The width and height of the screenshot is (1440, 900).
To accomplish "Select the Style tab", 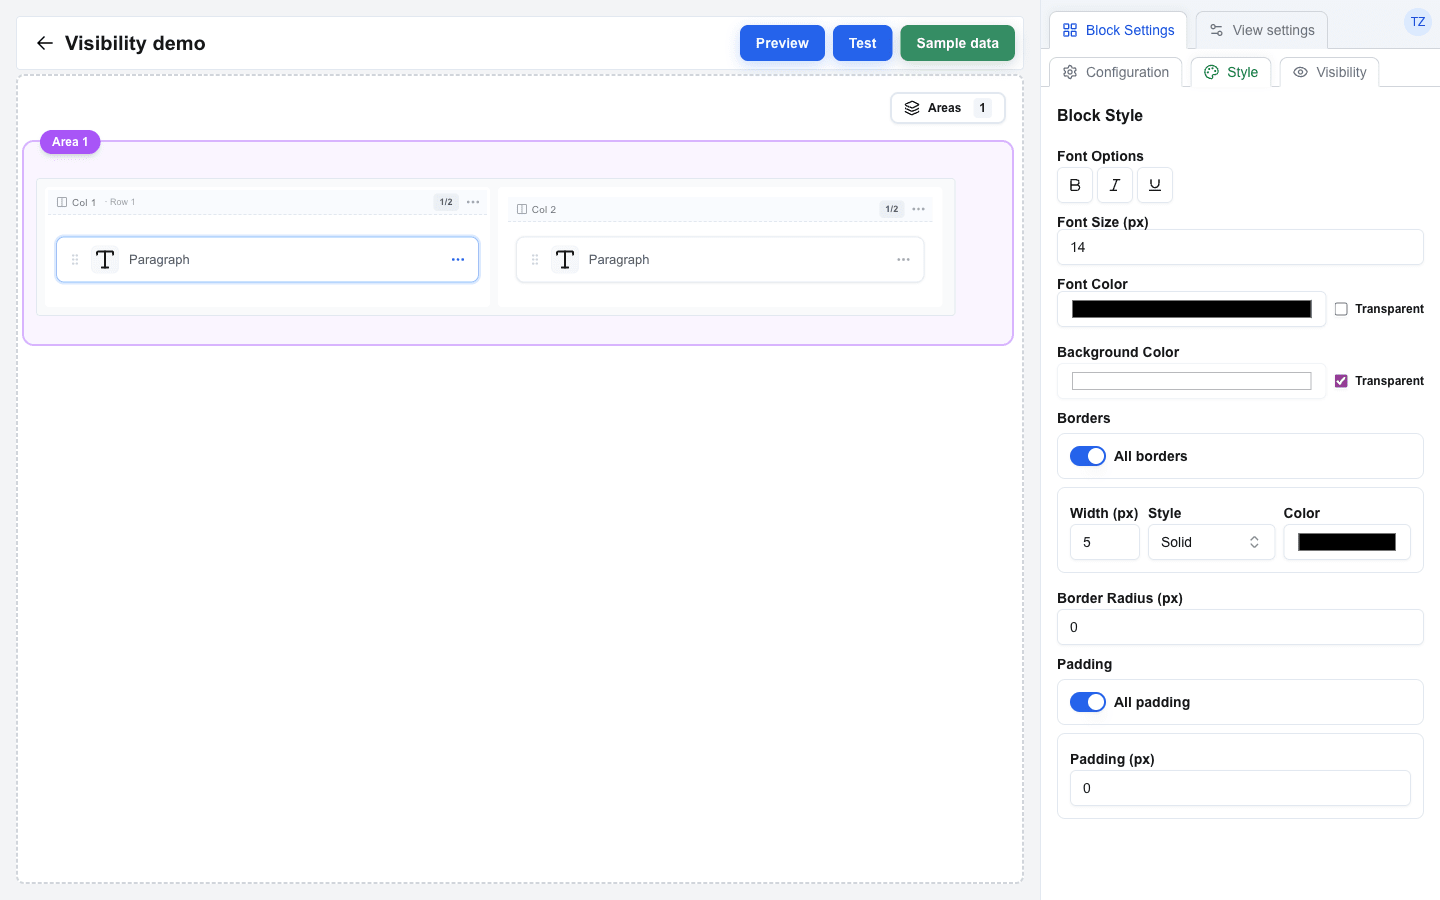I will click(1231, 72).
